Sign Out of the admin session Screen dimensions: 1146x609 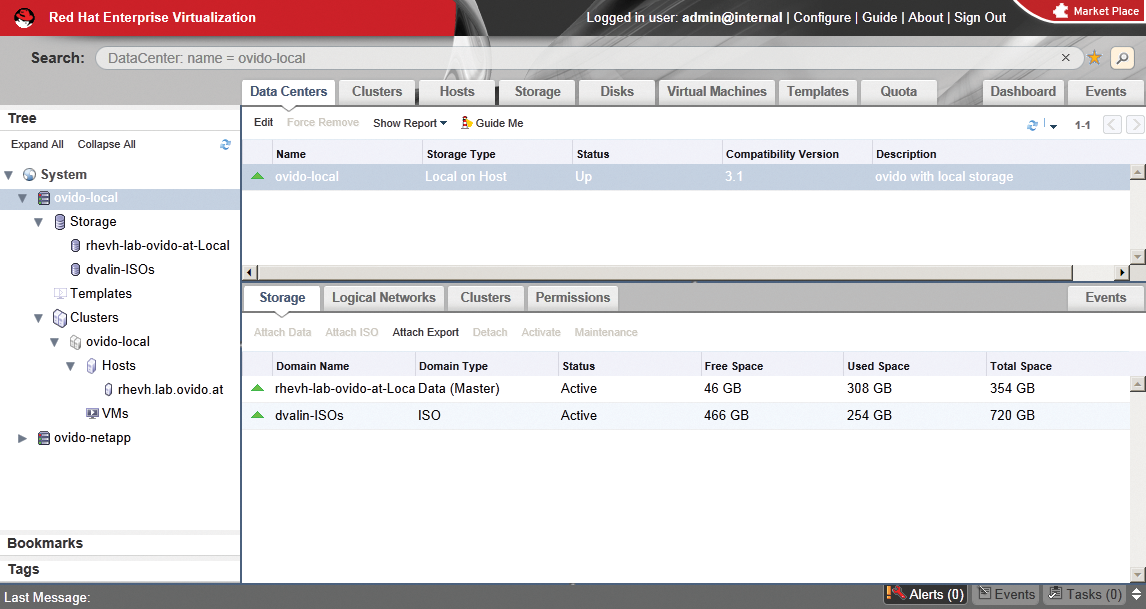(979, 17)
